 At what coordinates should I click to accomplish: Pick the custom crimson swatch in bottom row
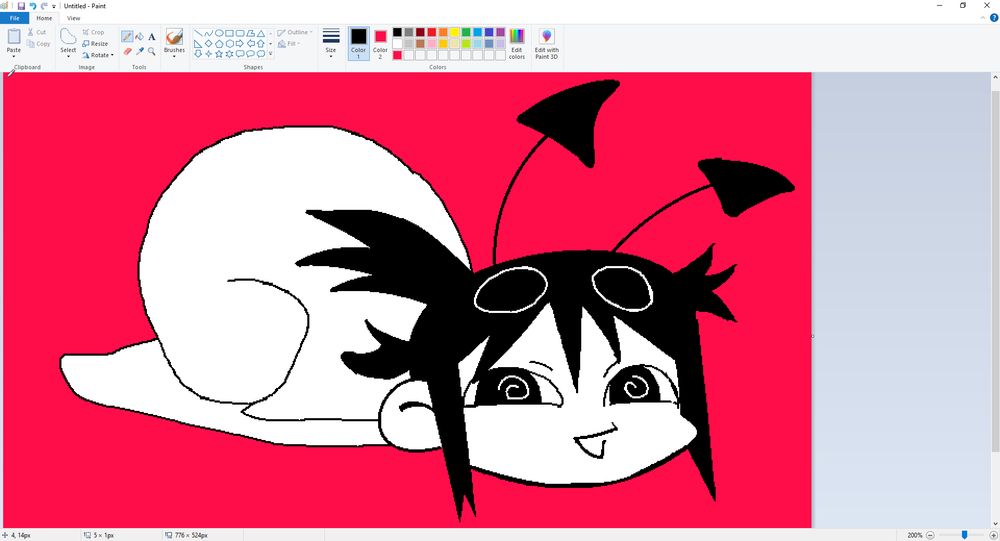397,56
